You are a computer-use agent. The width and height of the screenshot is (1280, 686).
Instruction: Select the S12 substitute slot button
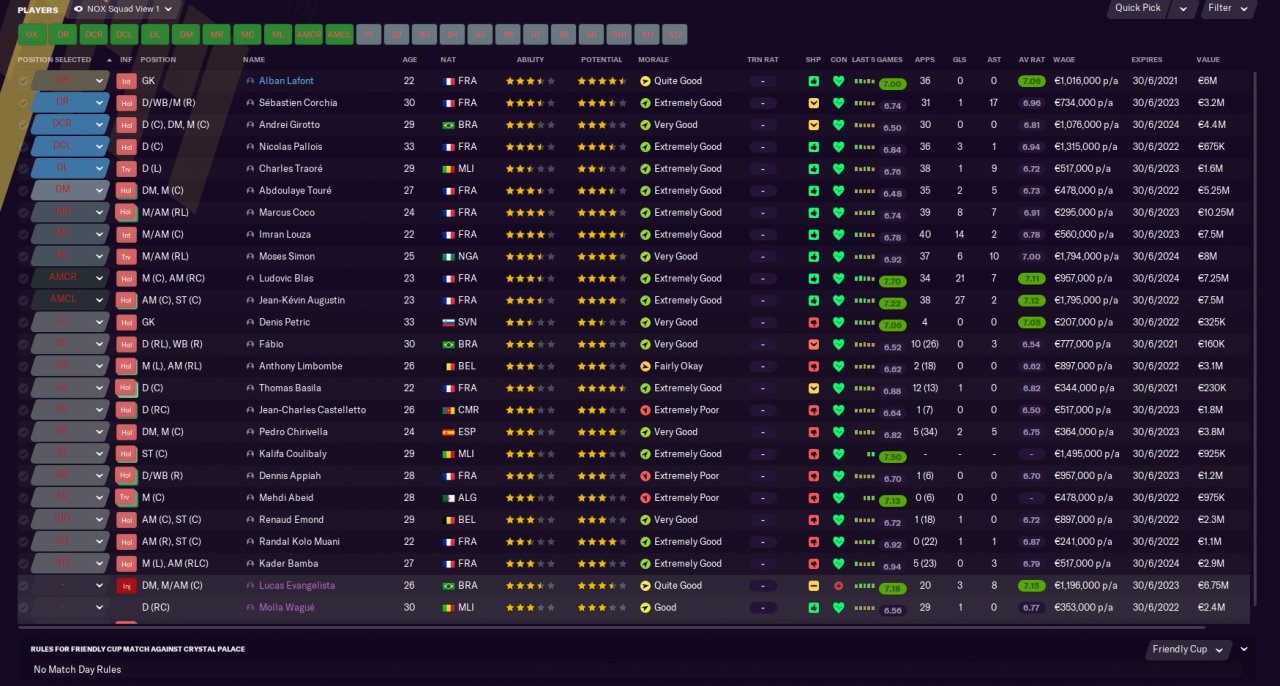[x=675, y=35]
